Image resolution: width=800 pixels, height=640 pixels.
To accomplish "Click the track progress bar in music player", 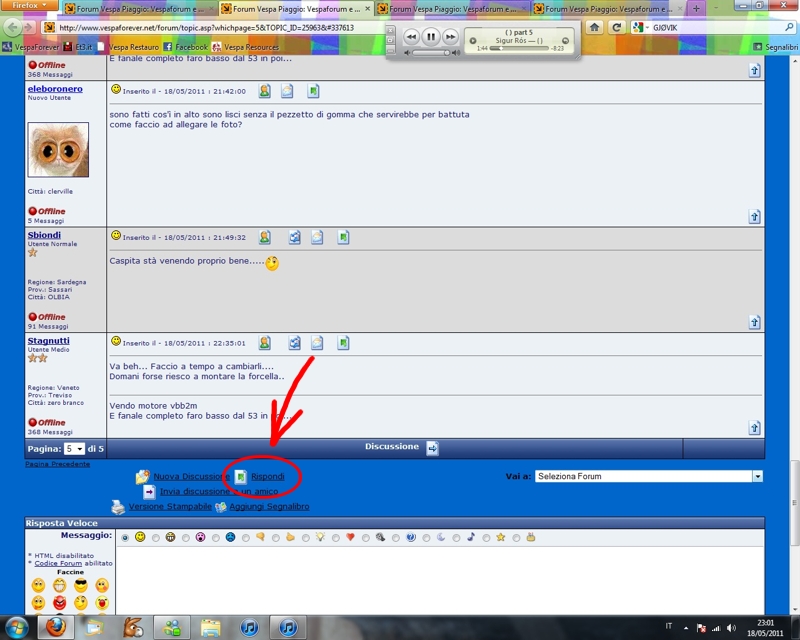I will 519,48.
